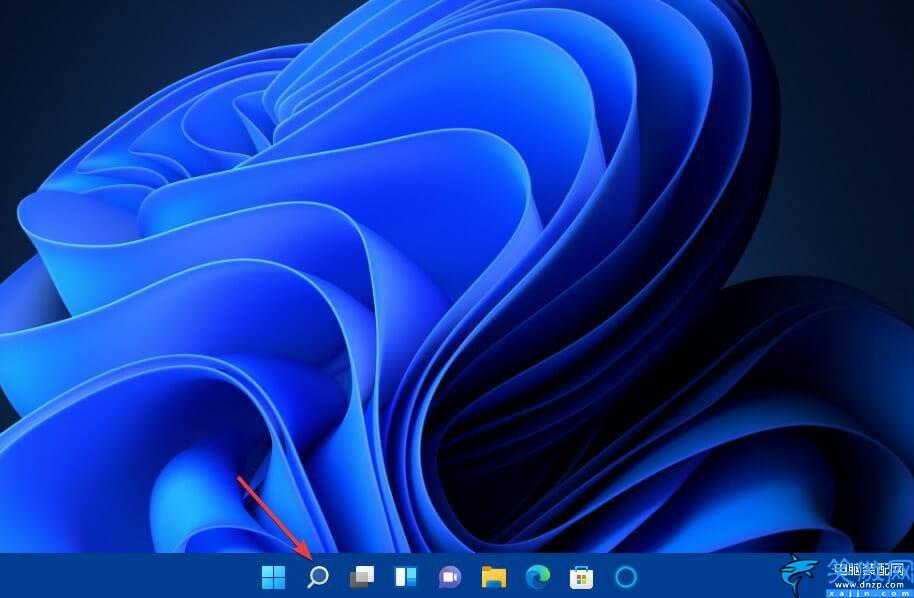Launch Teams Chat from taskbar
Image resolution: width=914 pixels, height=598 pixels.
[449, 577]
